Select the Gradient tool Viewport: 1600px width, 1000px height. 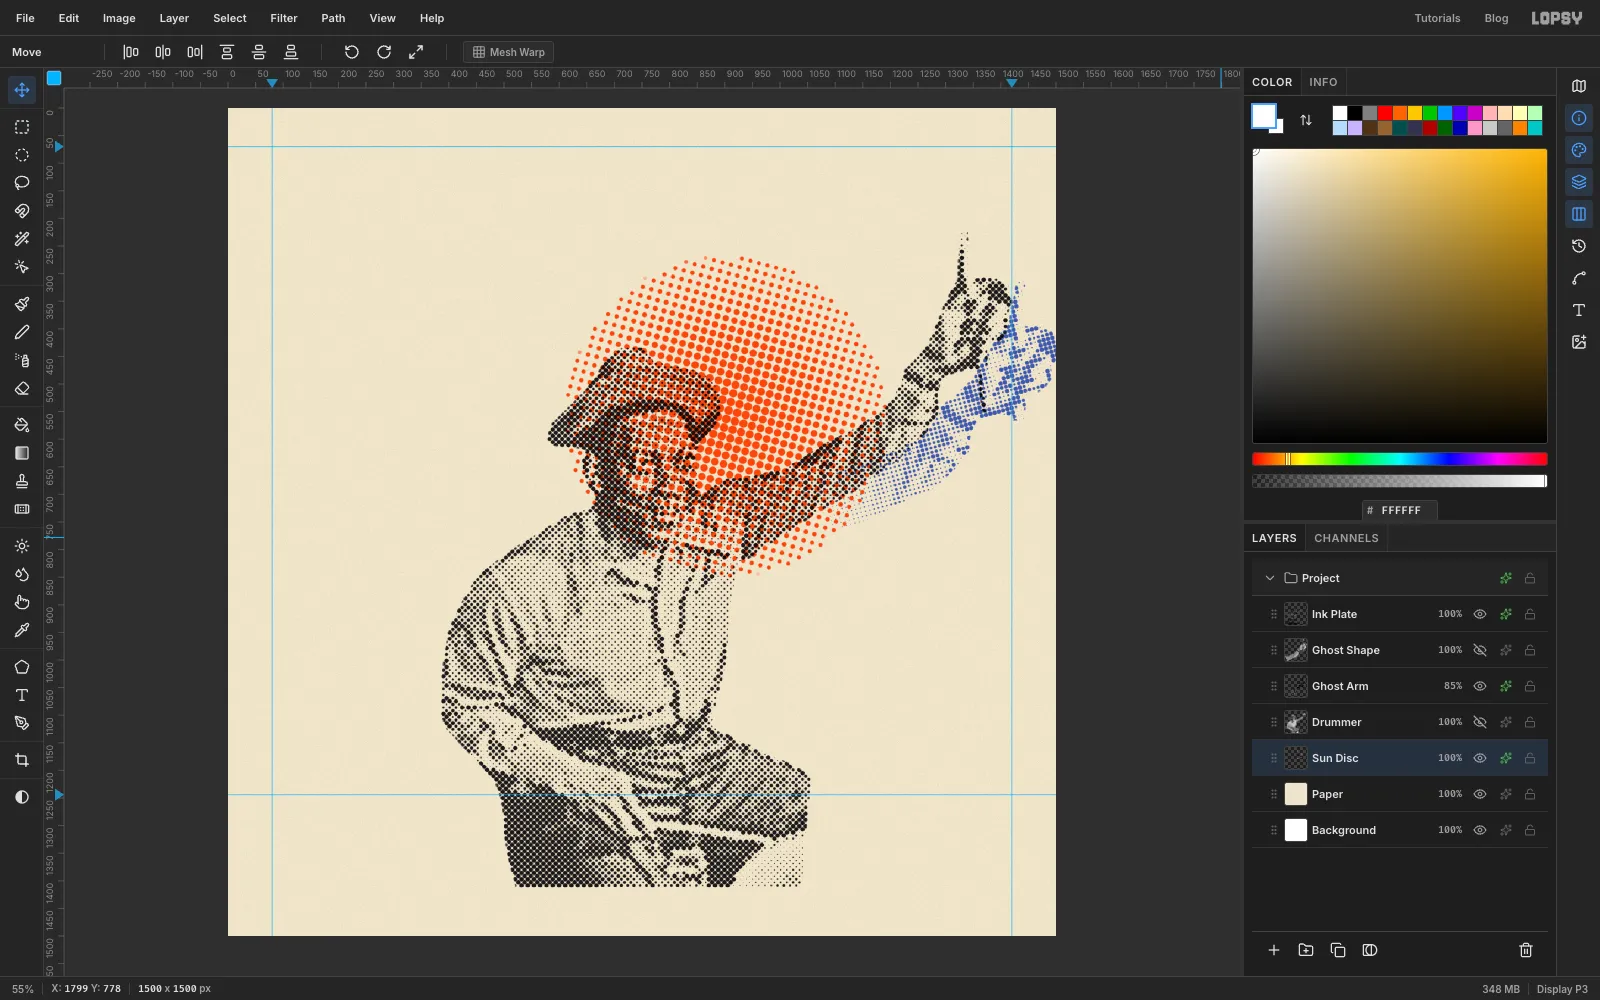22,453
